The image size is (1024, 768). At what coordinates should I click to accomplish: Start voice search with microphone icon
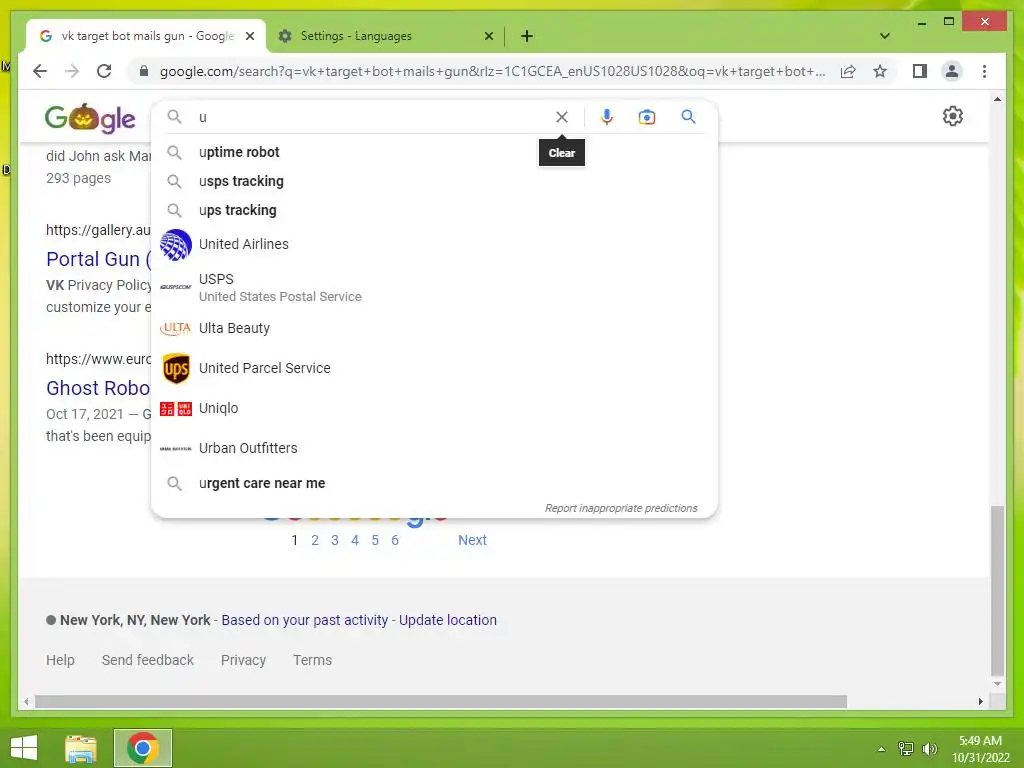click(607, 117)
